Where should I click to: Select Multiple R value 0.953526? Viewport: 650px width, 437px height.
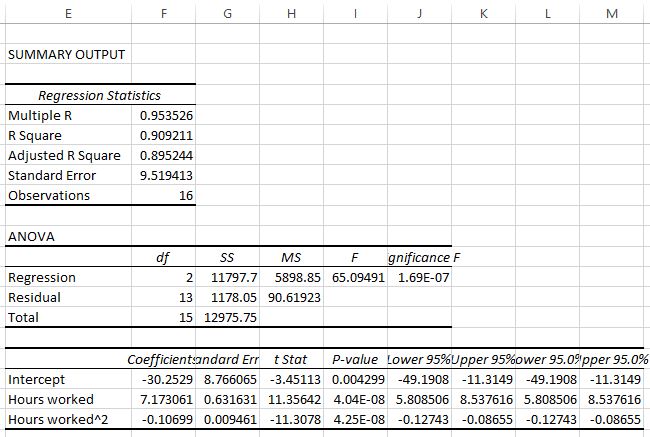166,115
